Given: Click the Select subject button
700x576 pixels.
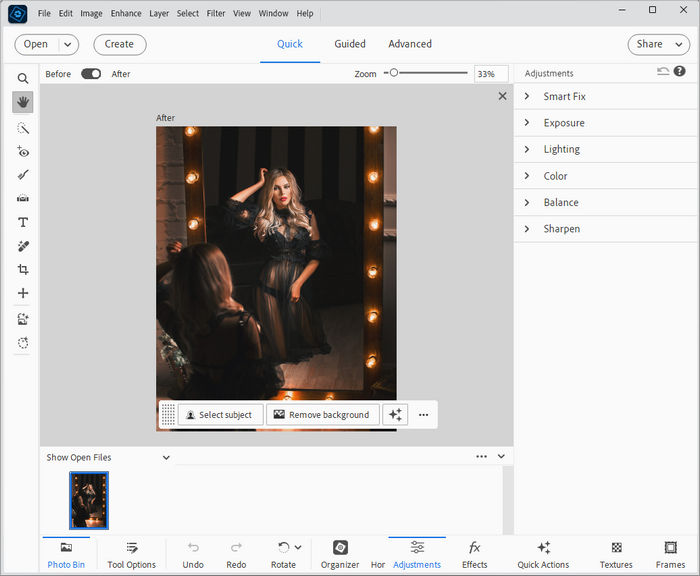Looking at the screenshot, I should tap(221, 415).
